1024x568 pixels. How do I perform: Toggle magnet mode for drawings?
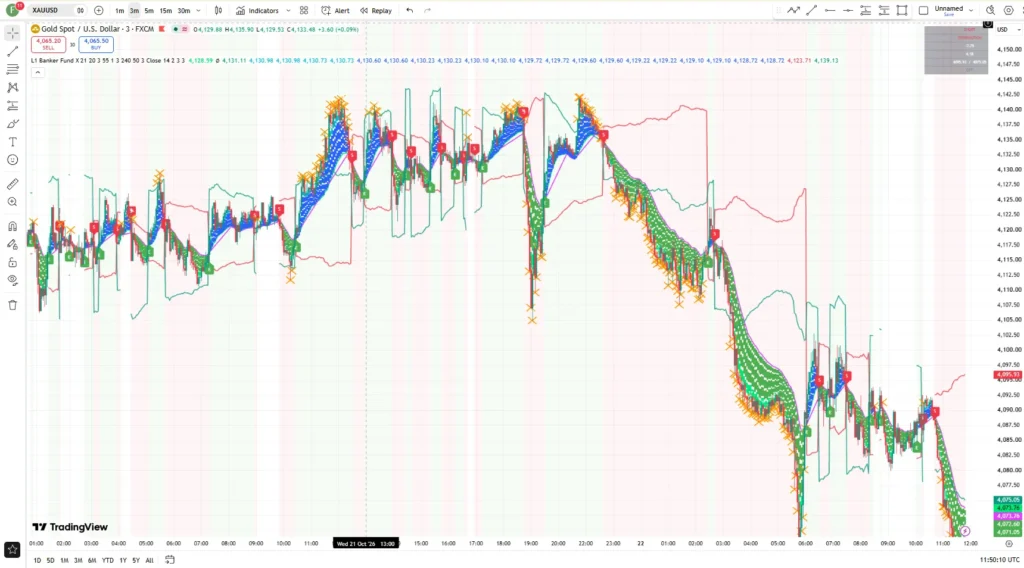click(12, 227)
